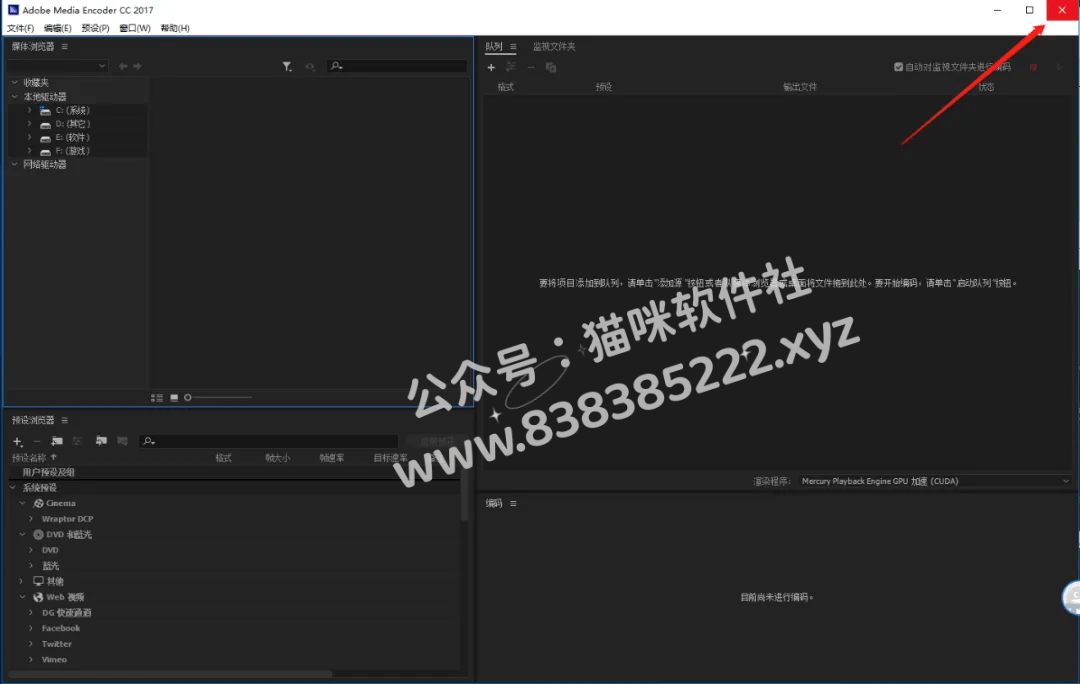This screenshot has width=1080, height=684.
Task: Click the Remove minus icon in Queue toolbar
Action: (531, 68)
